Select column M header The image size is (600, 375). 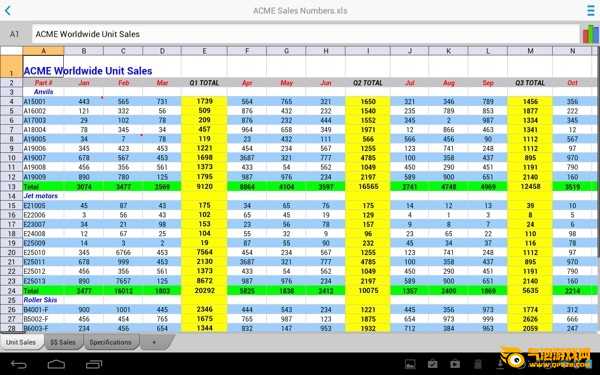[x=530, y=51]
